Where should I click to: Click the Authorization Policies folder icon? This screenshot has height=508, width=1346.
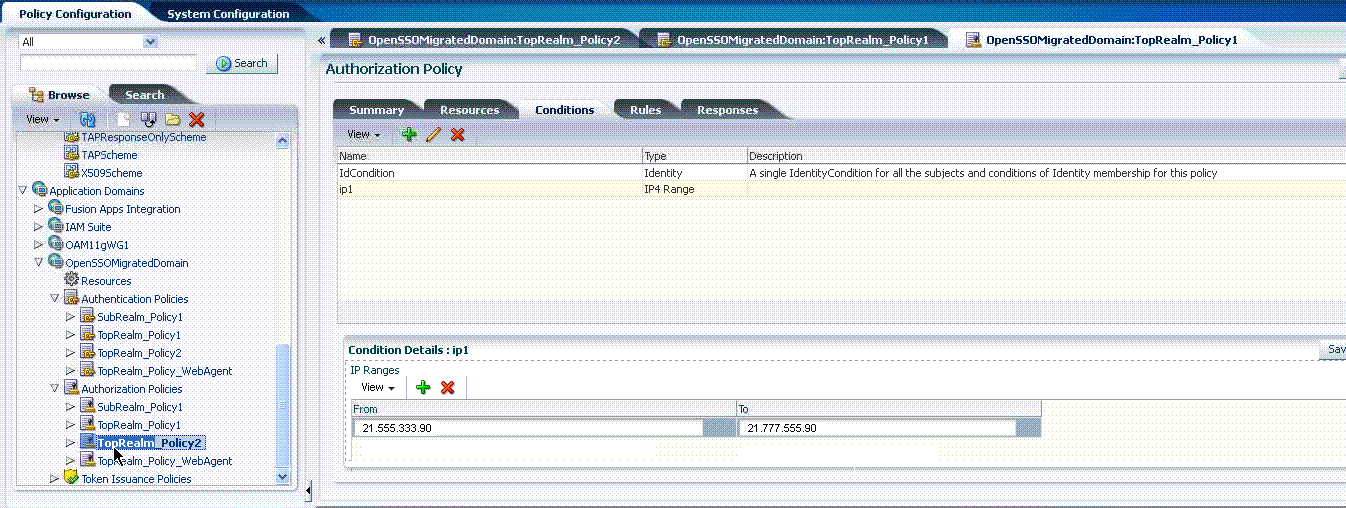point(71,388)
